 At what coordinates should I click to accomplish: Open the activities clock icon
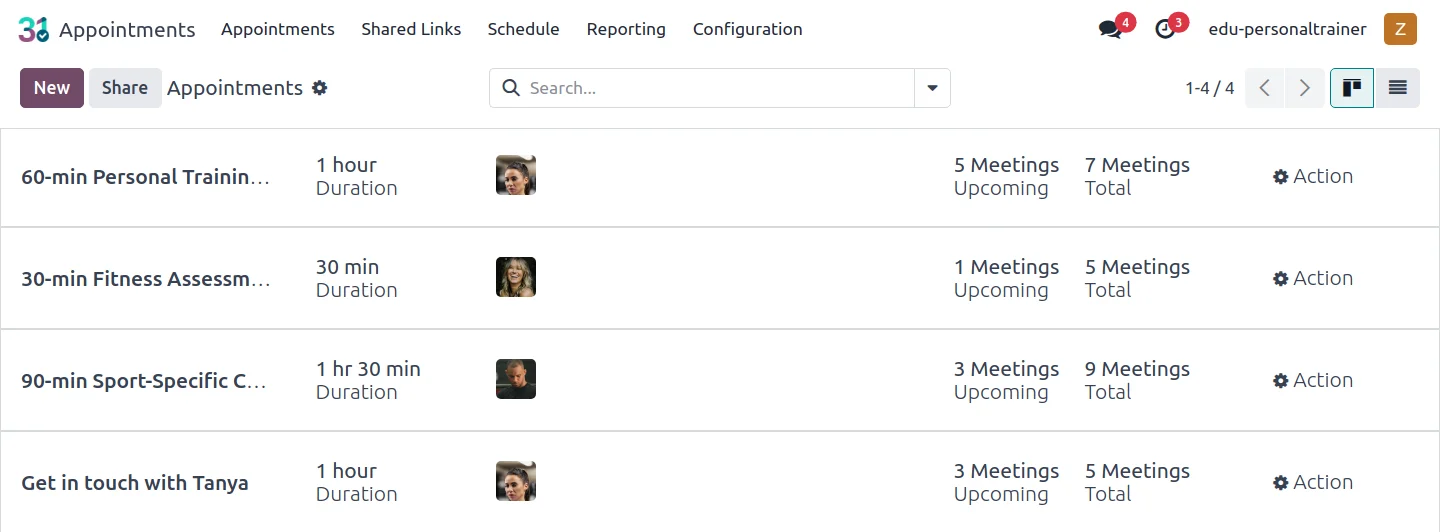pyautogui.click(x=1165, y=29)
